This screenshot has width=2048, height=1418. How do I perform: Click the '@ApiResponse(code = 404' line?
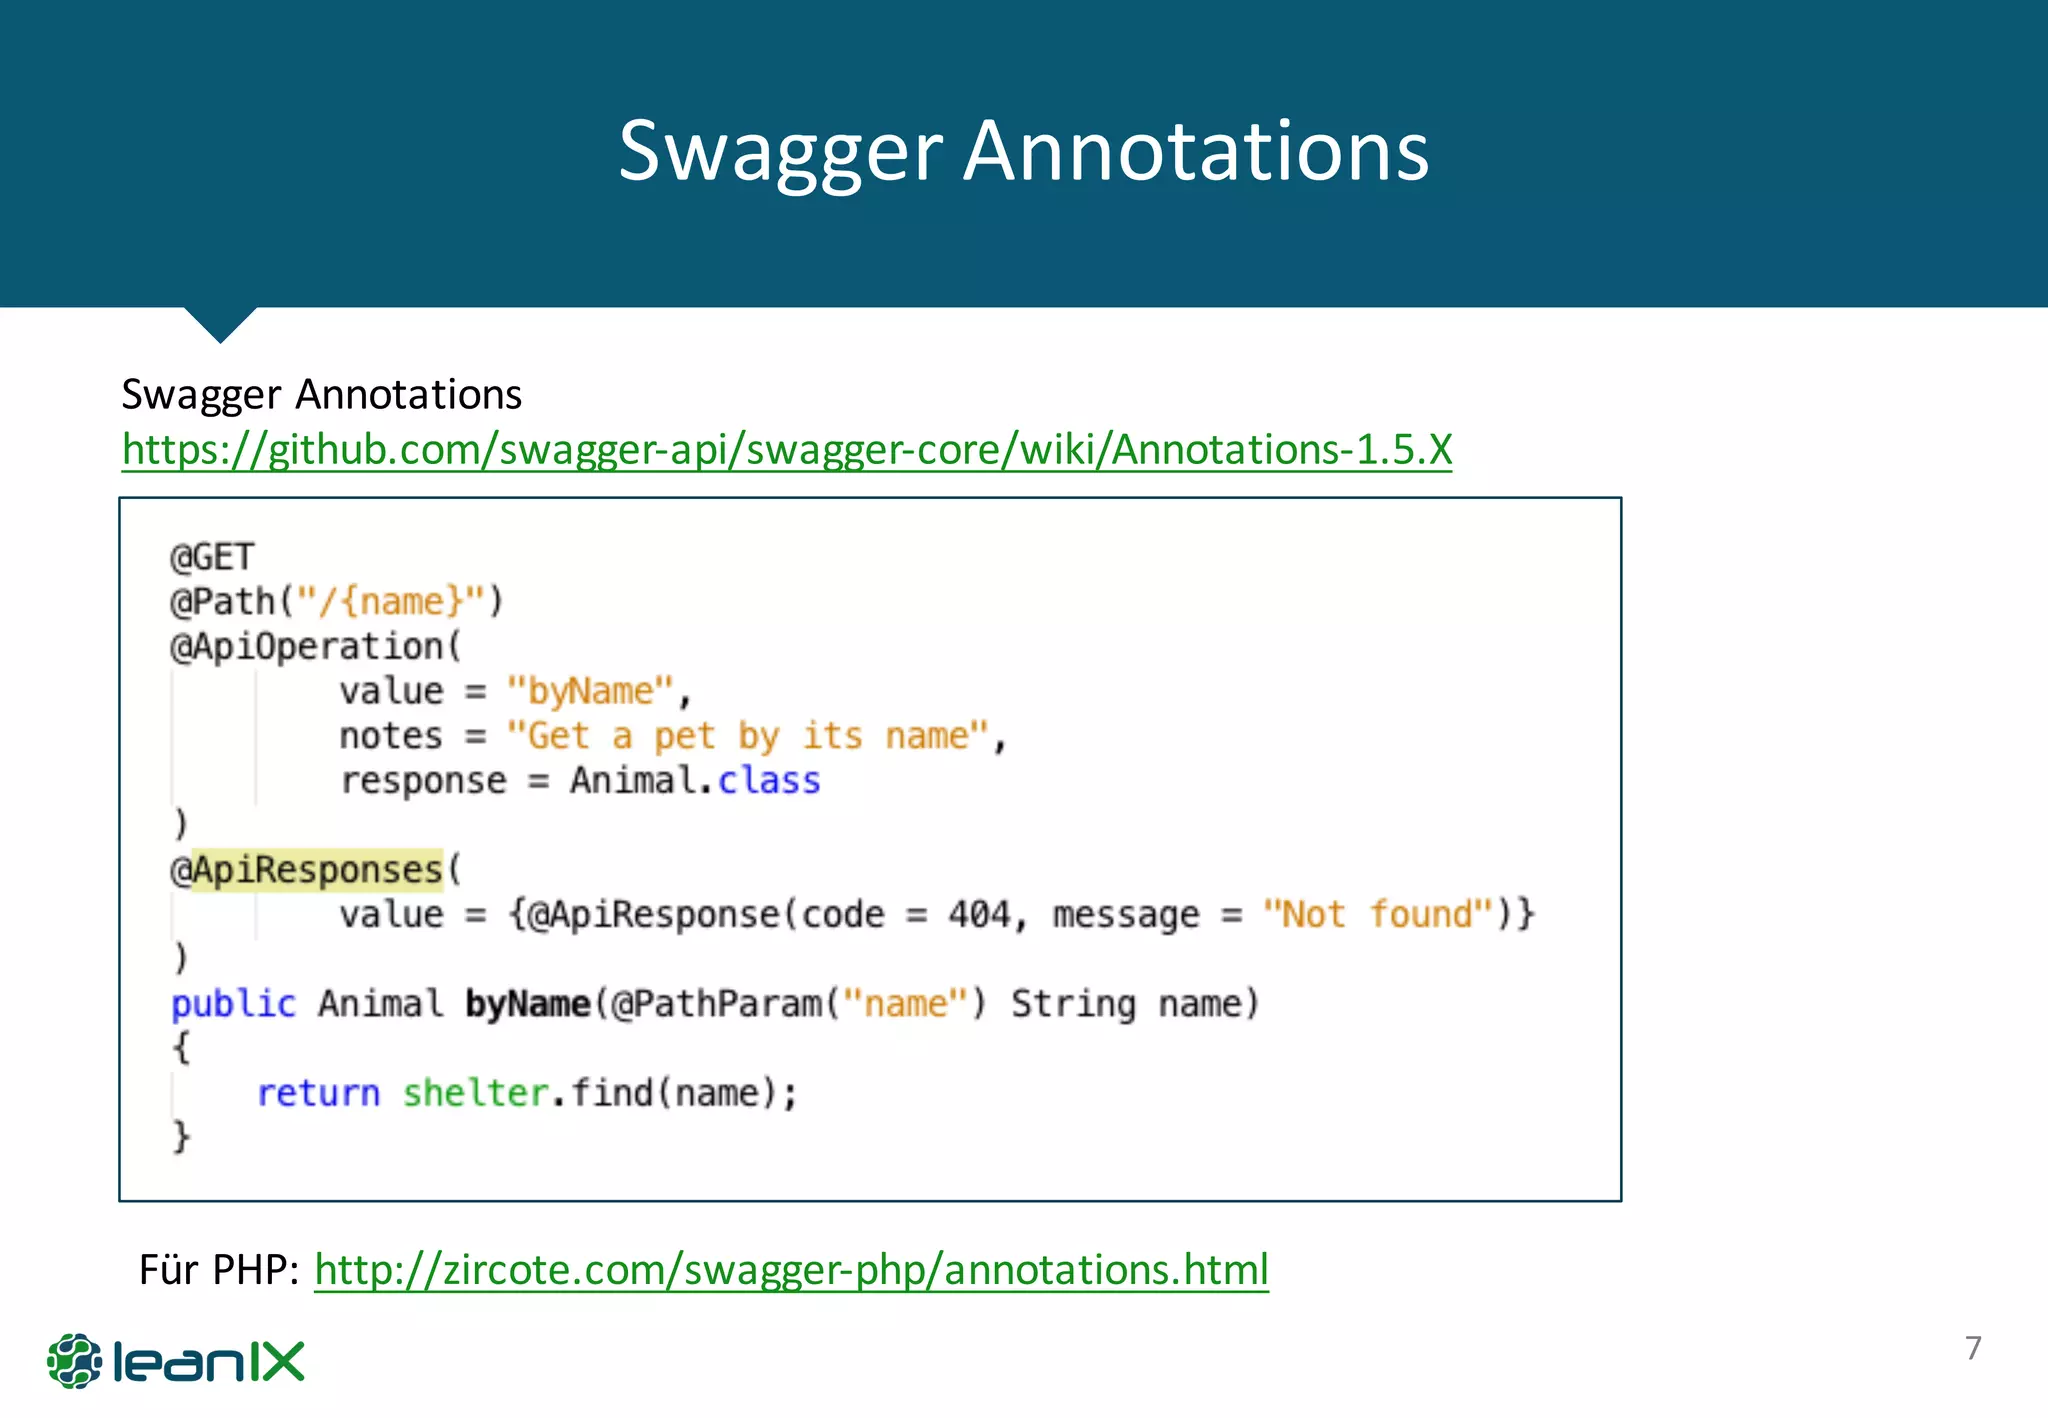pos(937,914)
